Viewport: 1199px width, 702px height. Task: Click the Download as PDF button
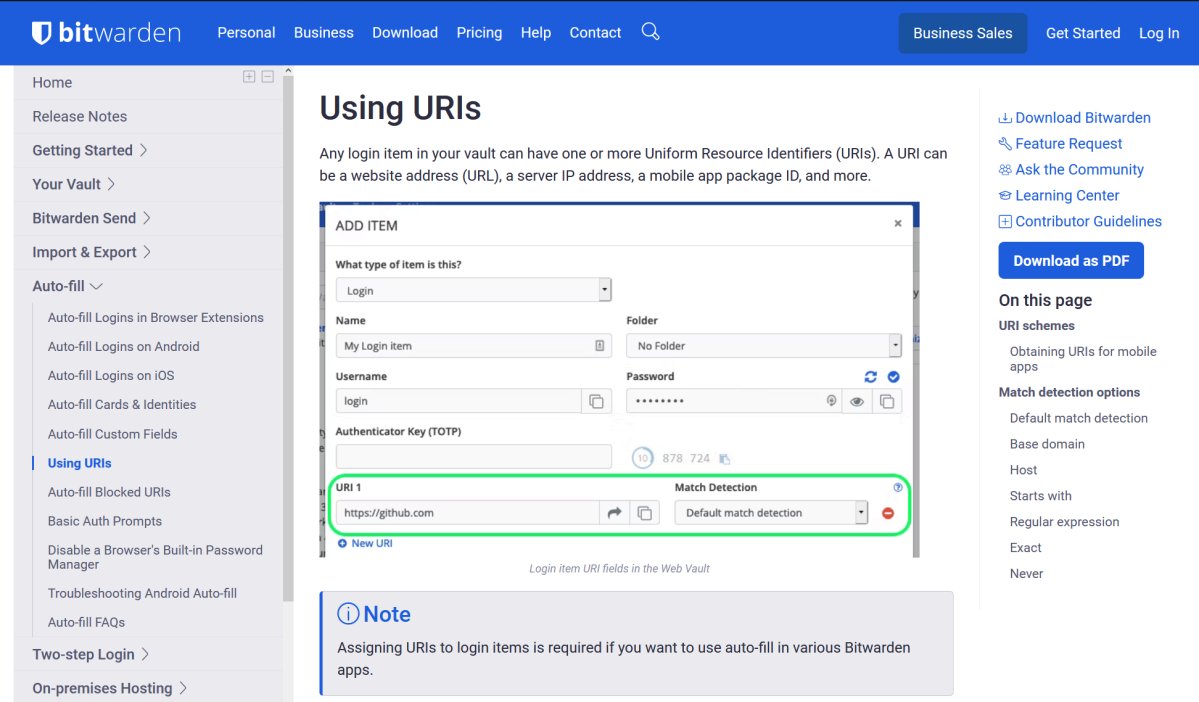point(1071,261)
